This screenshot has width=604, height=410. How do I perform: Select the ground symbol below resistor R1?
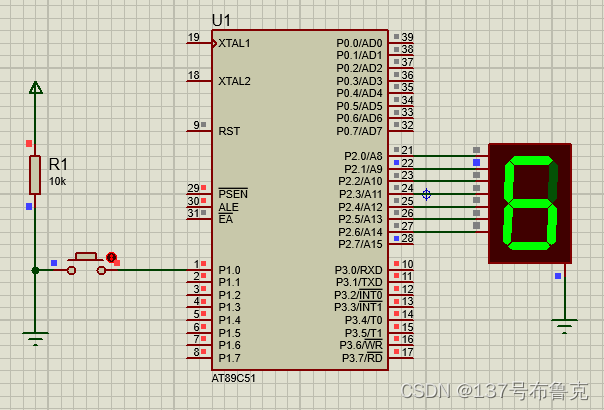click(35, 339)
